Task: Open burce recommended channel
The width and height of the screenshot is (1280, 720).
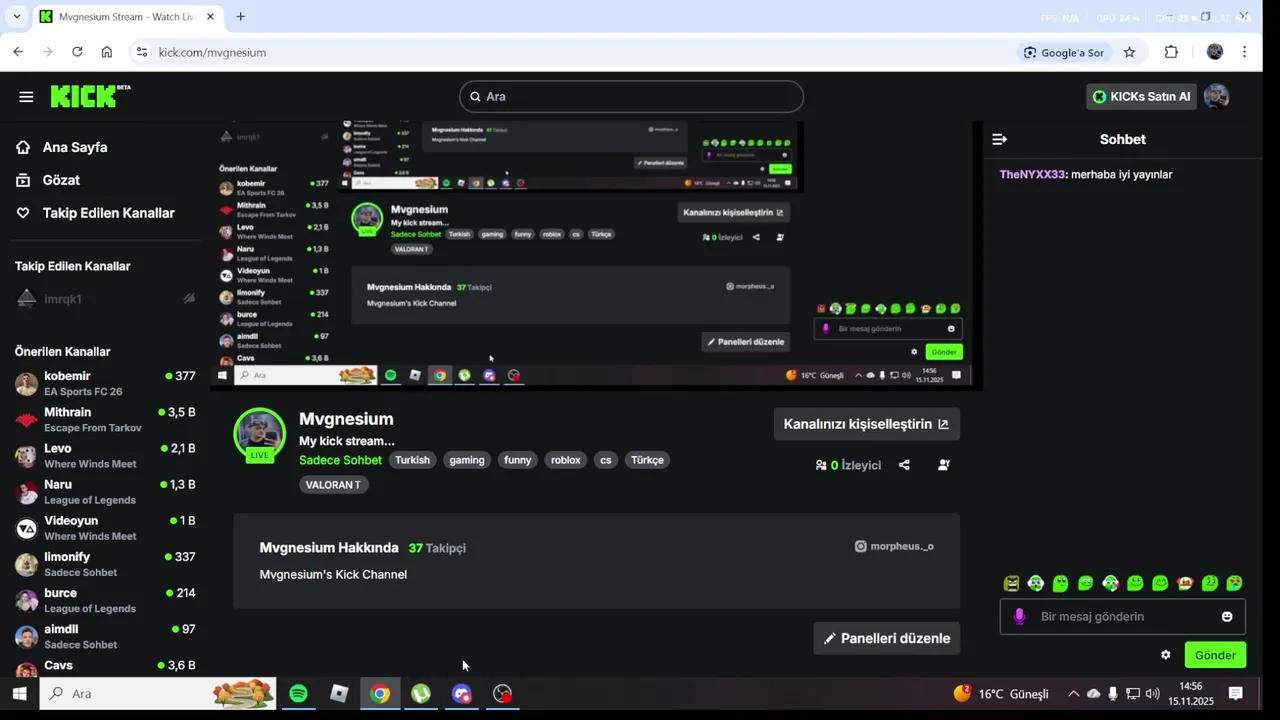Action: (x=105, y=600)
